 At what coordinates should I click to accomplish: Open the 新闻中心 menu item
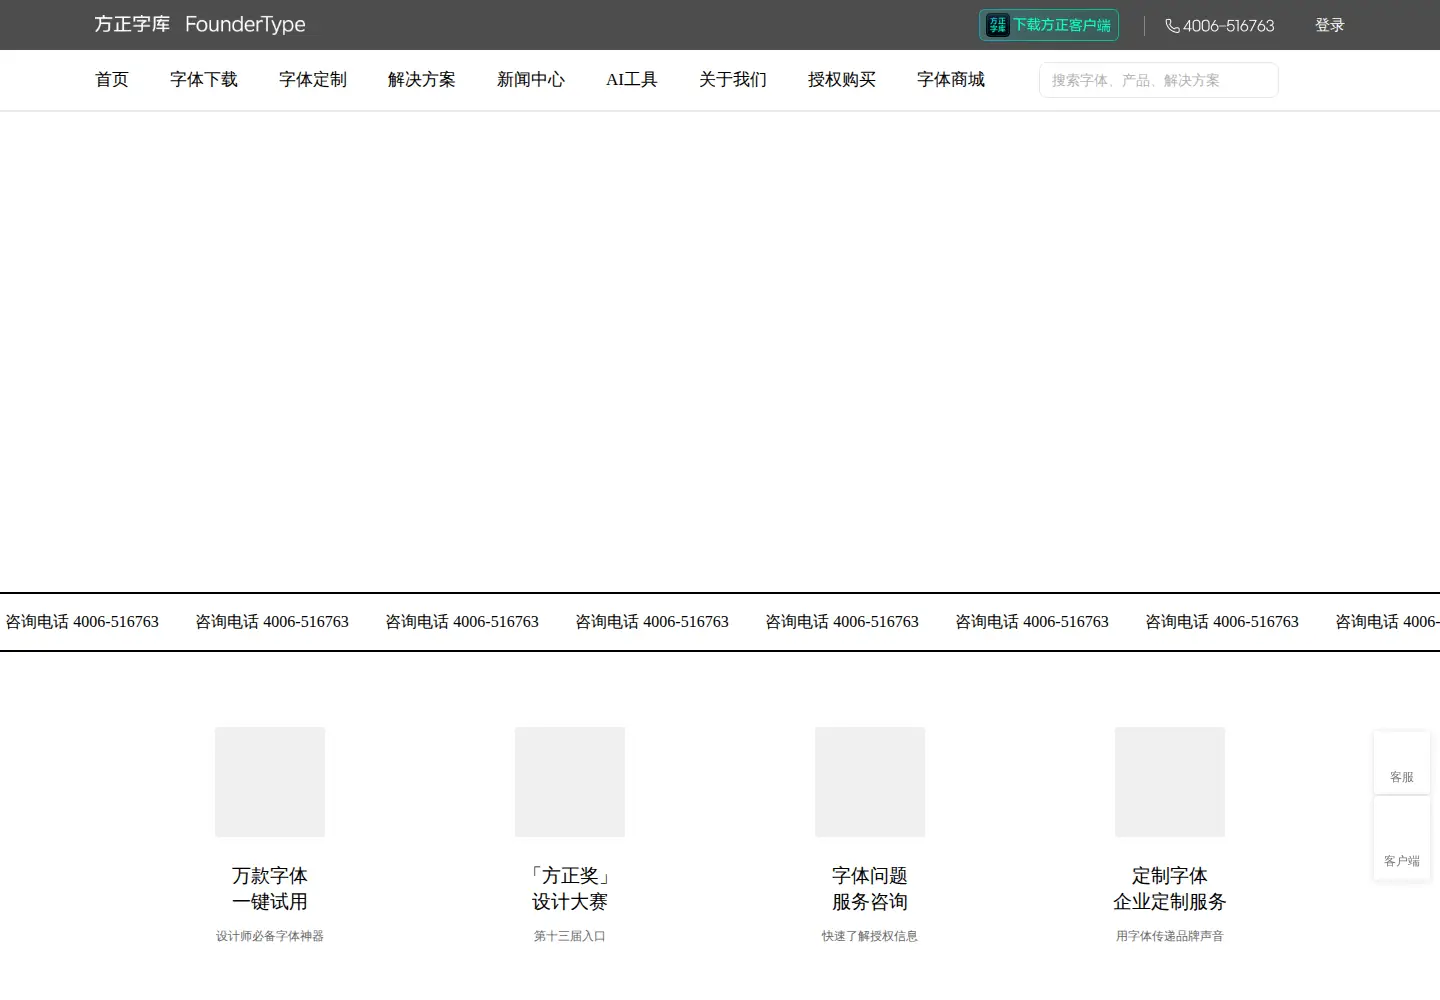tap(531, 80)
